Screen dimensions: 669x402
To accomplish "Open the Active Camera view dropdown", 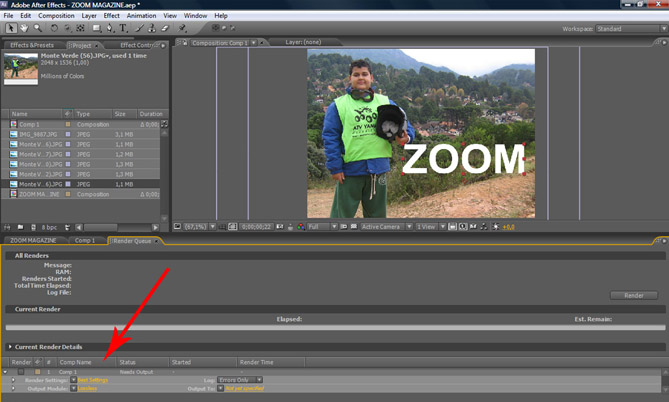I will coord(384,227).
